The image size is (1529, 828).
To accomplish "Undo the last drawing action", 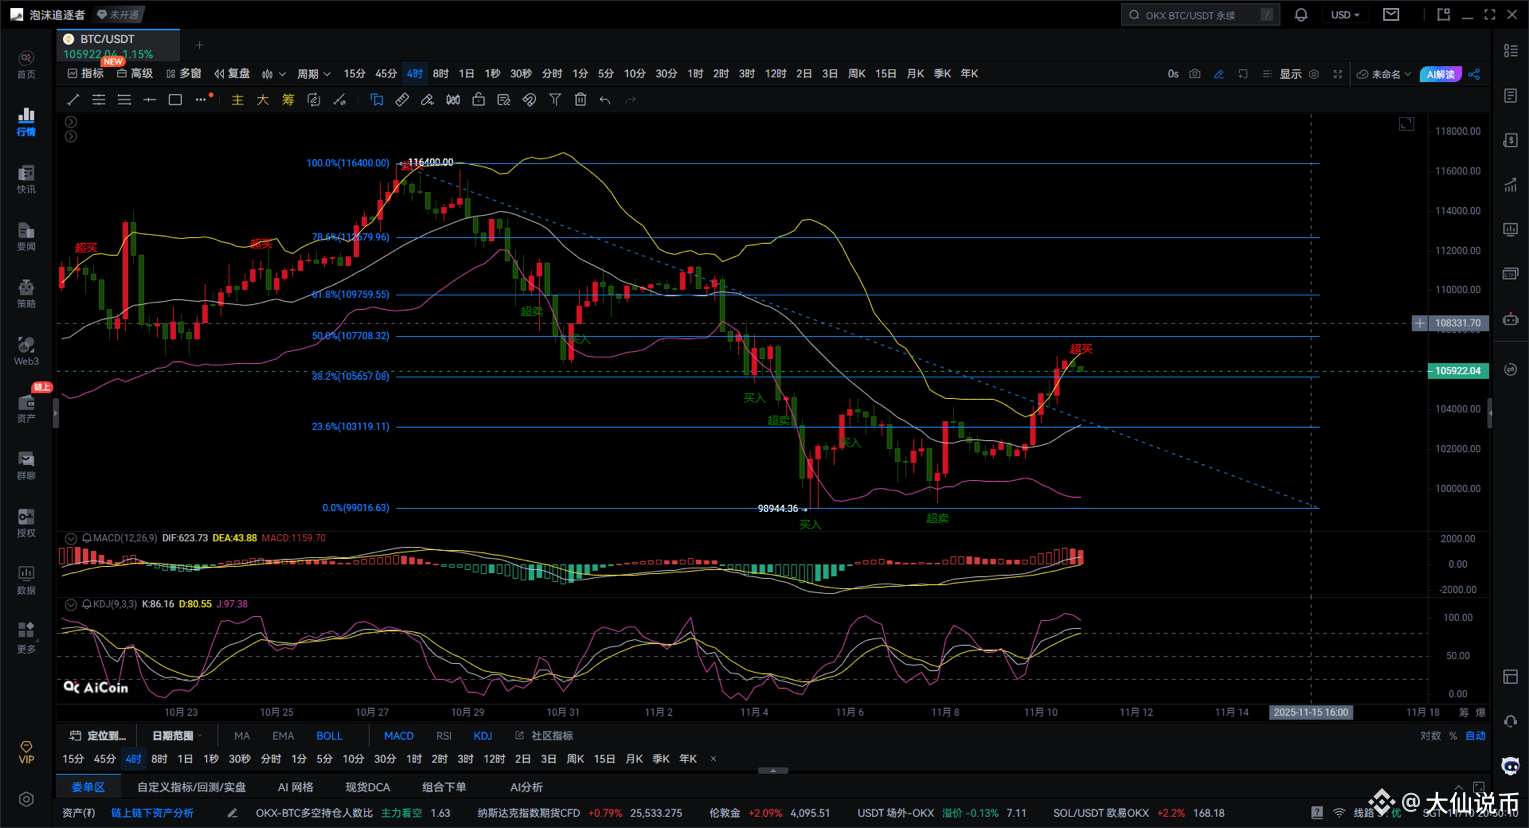I will 605,100.
